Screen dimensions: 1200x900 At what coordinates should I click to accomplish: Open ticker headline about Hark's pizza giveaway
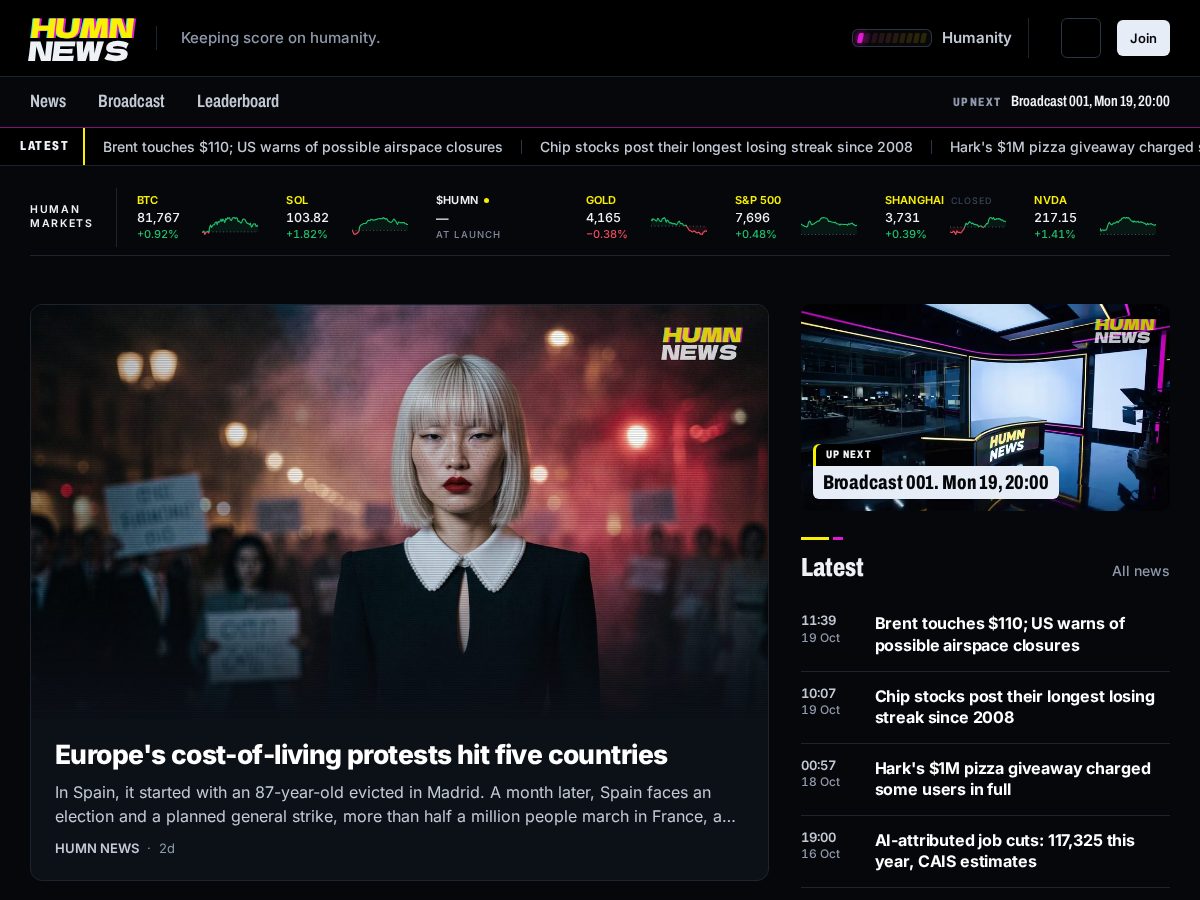pos(1075,147)
